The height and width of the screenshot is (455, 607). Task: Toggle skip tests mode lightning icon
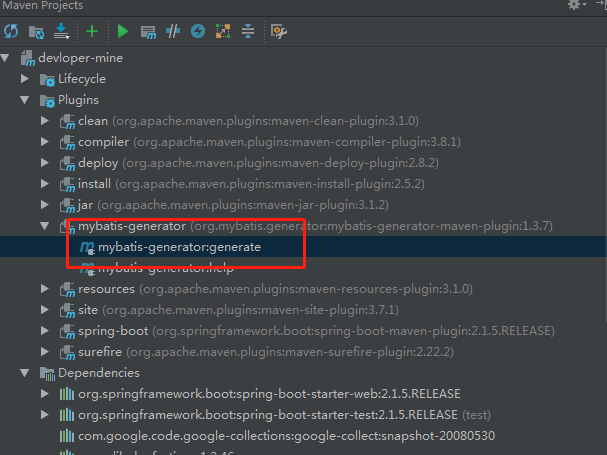click(x=198, y=31)
